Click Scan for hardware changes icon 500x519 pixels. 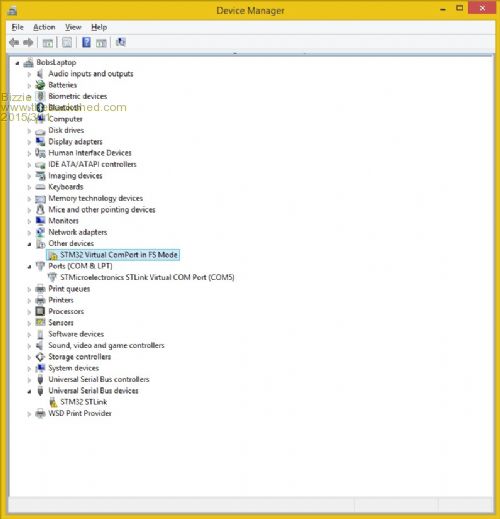click(x=121, y=42)
